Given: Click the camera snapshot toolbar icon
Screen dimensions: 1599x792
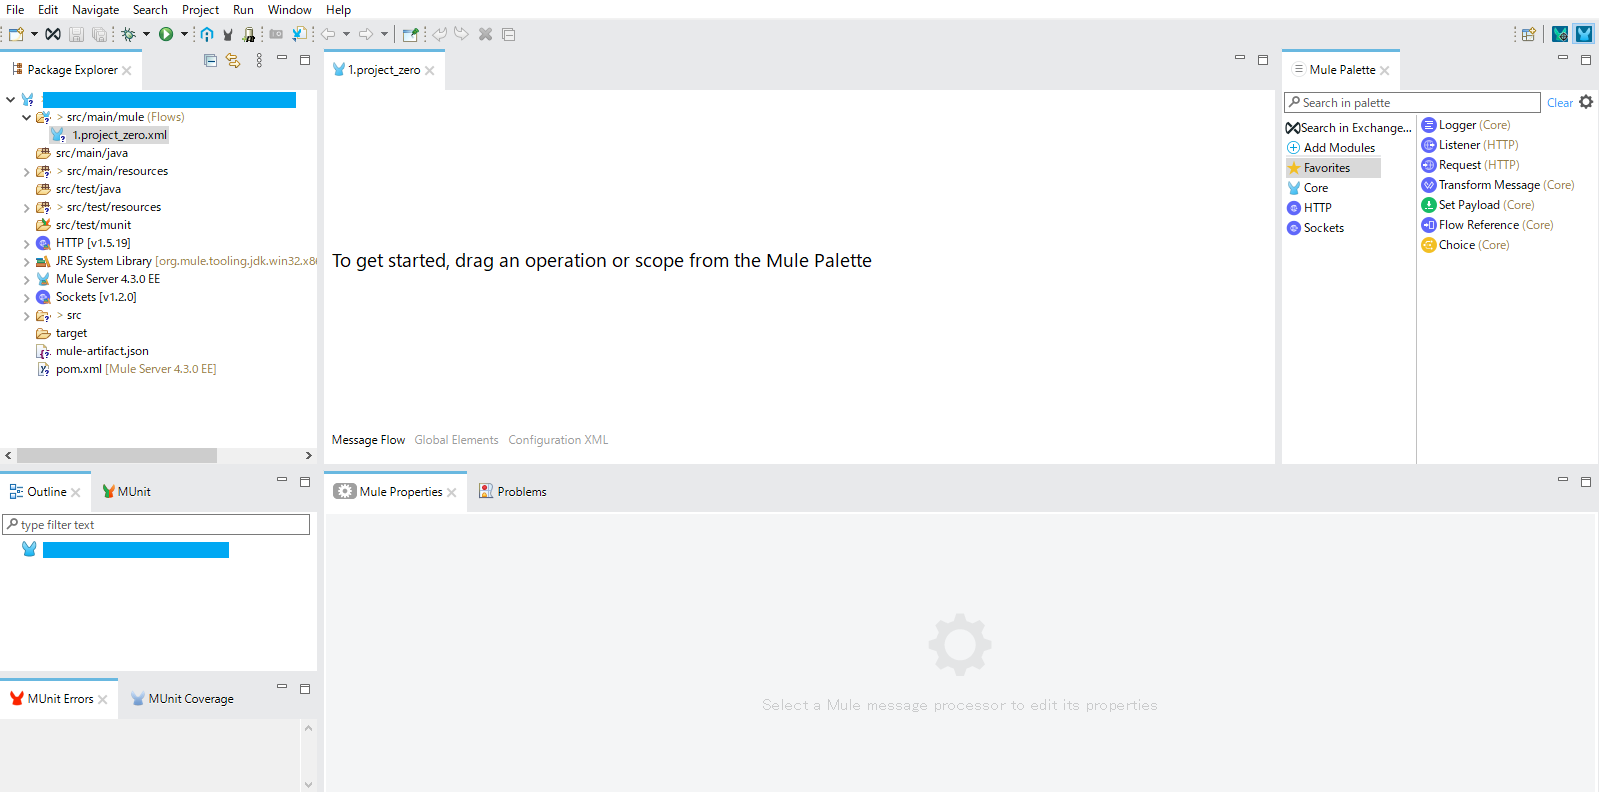Looking at the screenshot, I should click(x=276, y=34).
